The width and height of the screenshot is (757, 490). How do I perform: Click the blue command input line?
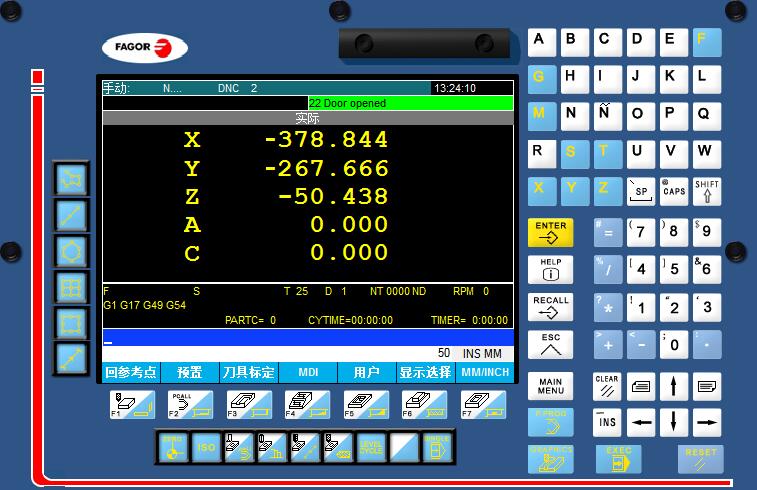pyautogui.click(x=307, y=338)
